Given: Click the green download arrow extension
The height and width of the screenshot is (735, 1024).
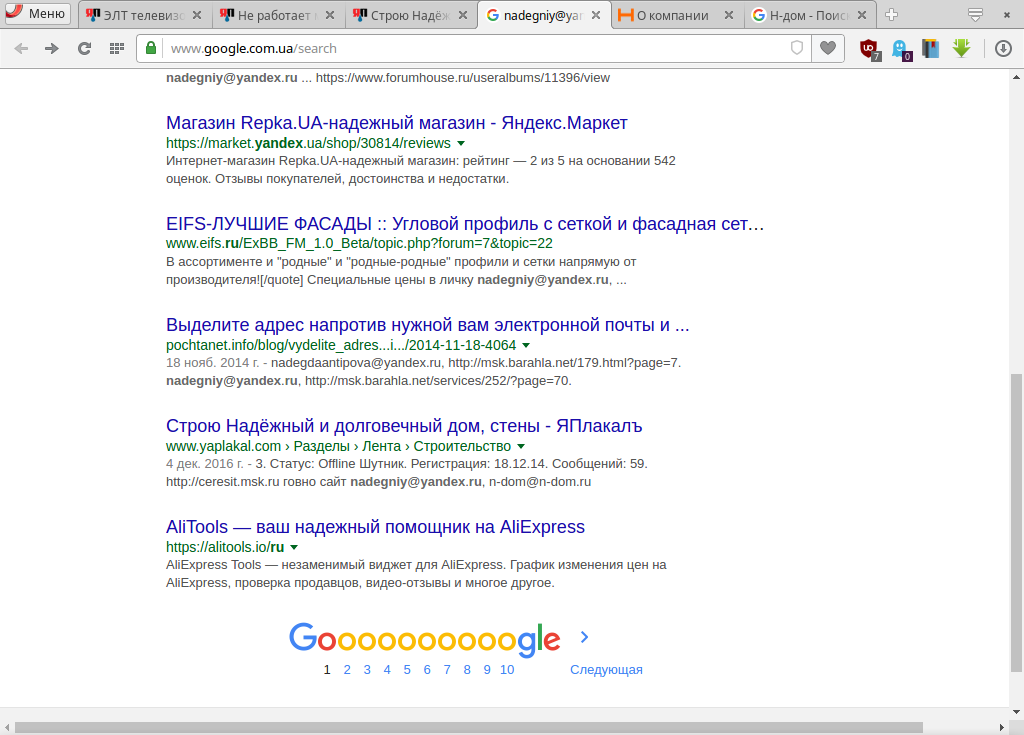Looking at the screenshot, I should pos(961,48).
